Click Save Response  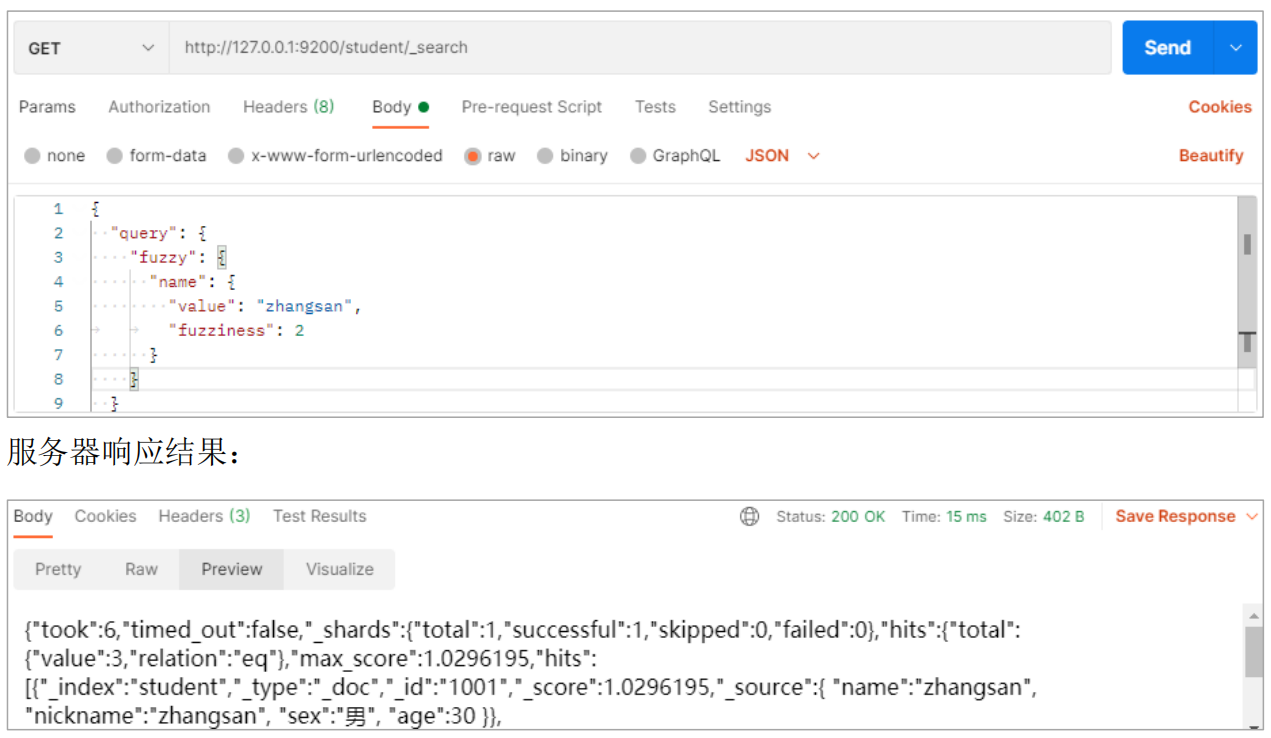coord(1175,516)
